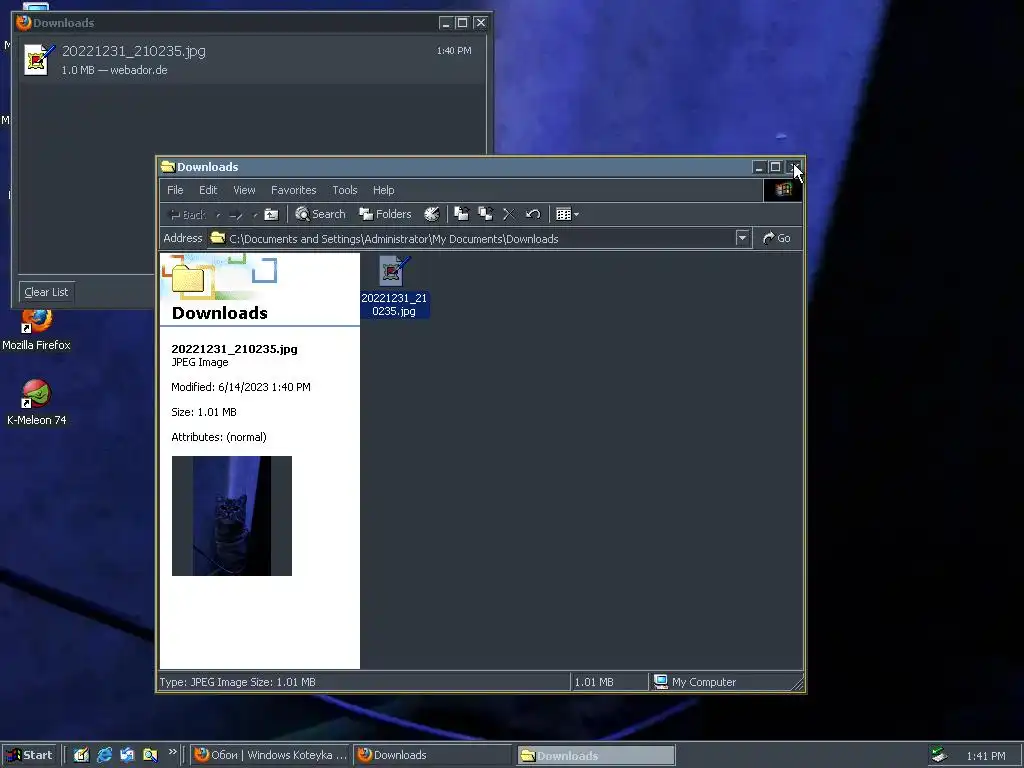
Task: Maximize the Firefox Downloads window
Action: tap(462, 23)
